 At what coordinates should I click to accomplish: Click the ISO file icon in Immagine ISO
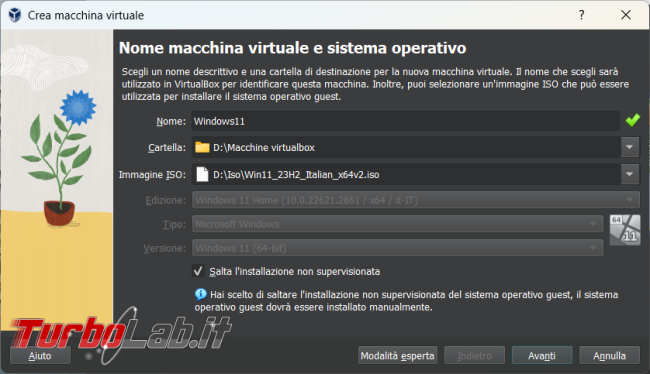click(202, 174)
